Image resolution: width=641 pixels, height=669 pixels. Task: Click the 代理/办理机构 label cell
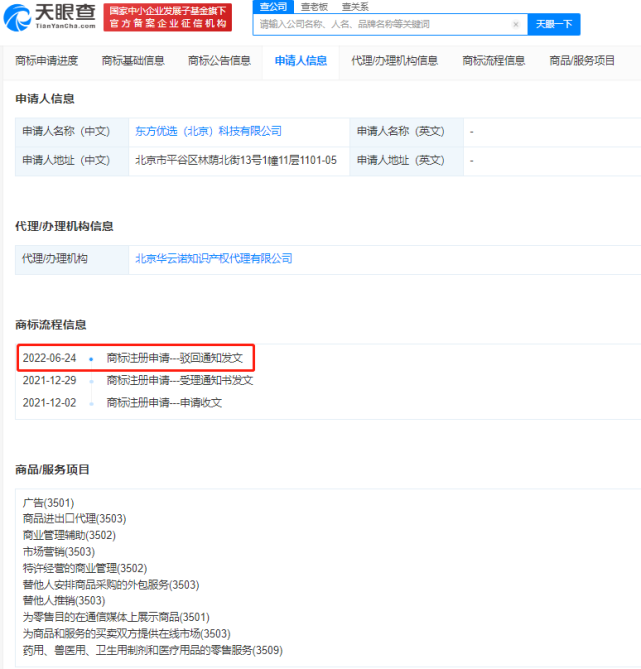[x=72, y=259]
